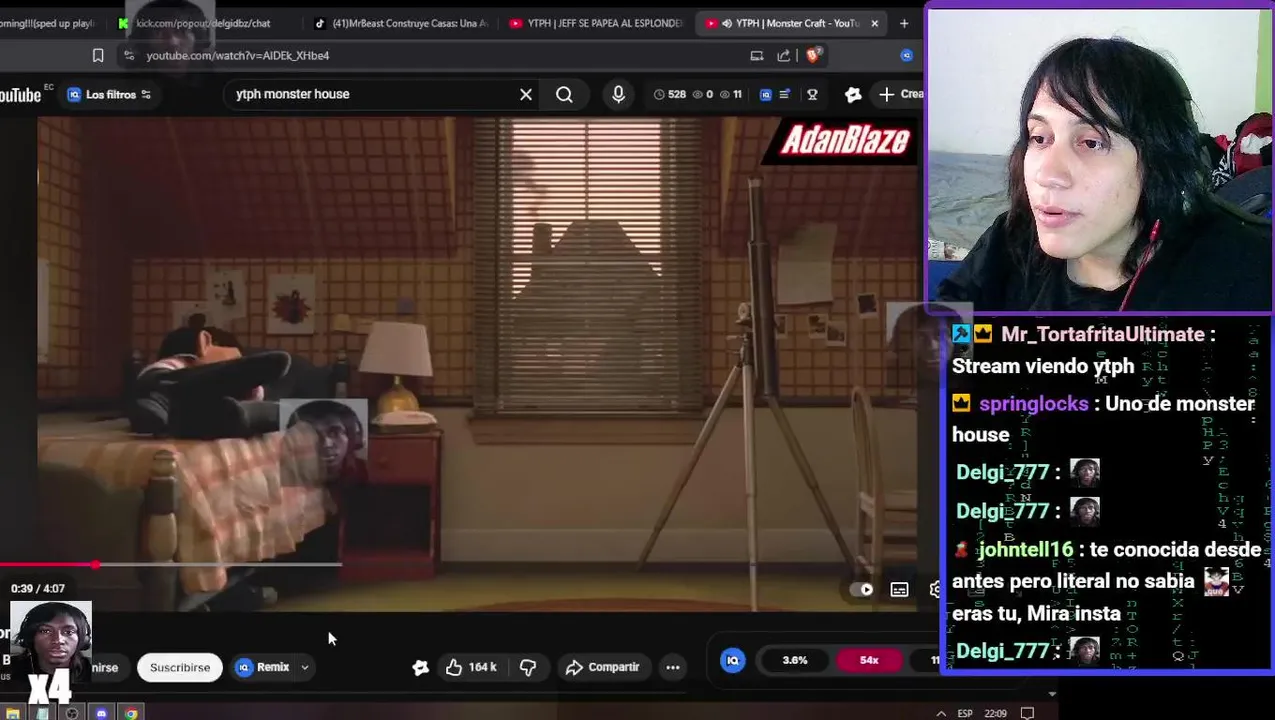
Task: Open site settings icon beside URL
Action: [x=129, y=56]
